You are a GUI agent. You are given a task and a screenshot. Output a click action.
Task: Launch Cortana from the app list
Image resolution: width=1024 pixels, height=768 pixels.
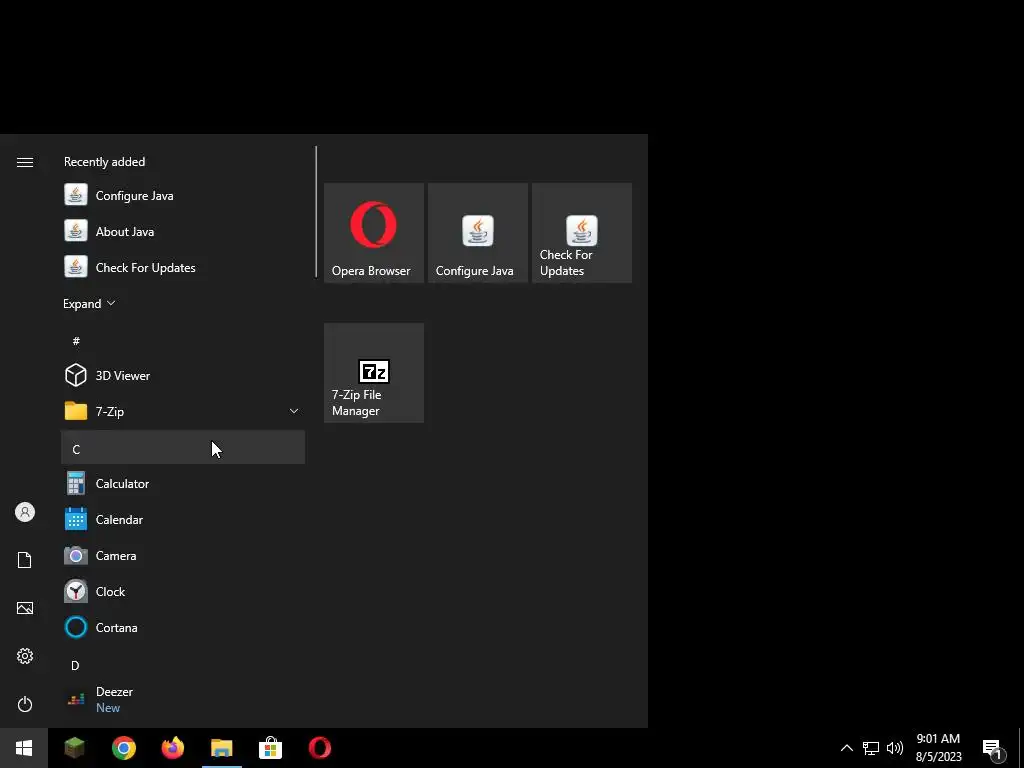(183, 627)
